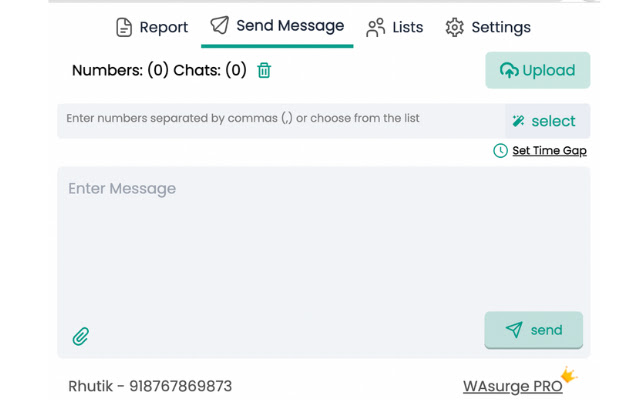Open the WAsurge PRO link
The width and height of the screenshot is (640, 400).
click(513, 386)
